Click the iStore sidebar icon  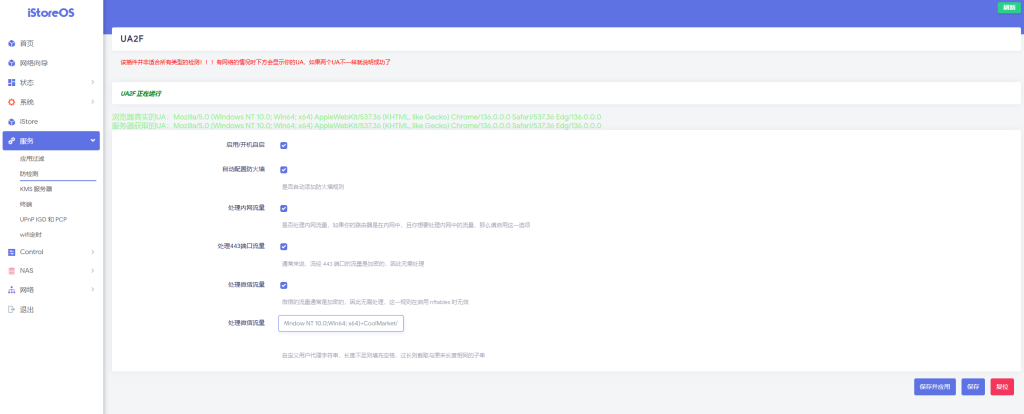tap(12, 121)
